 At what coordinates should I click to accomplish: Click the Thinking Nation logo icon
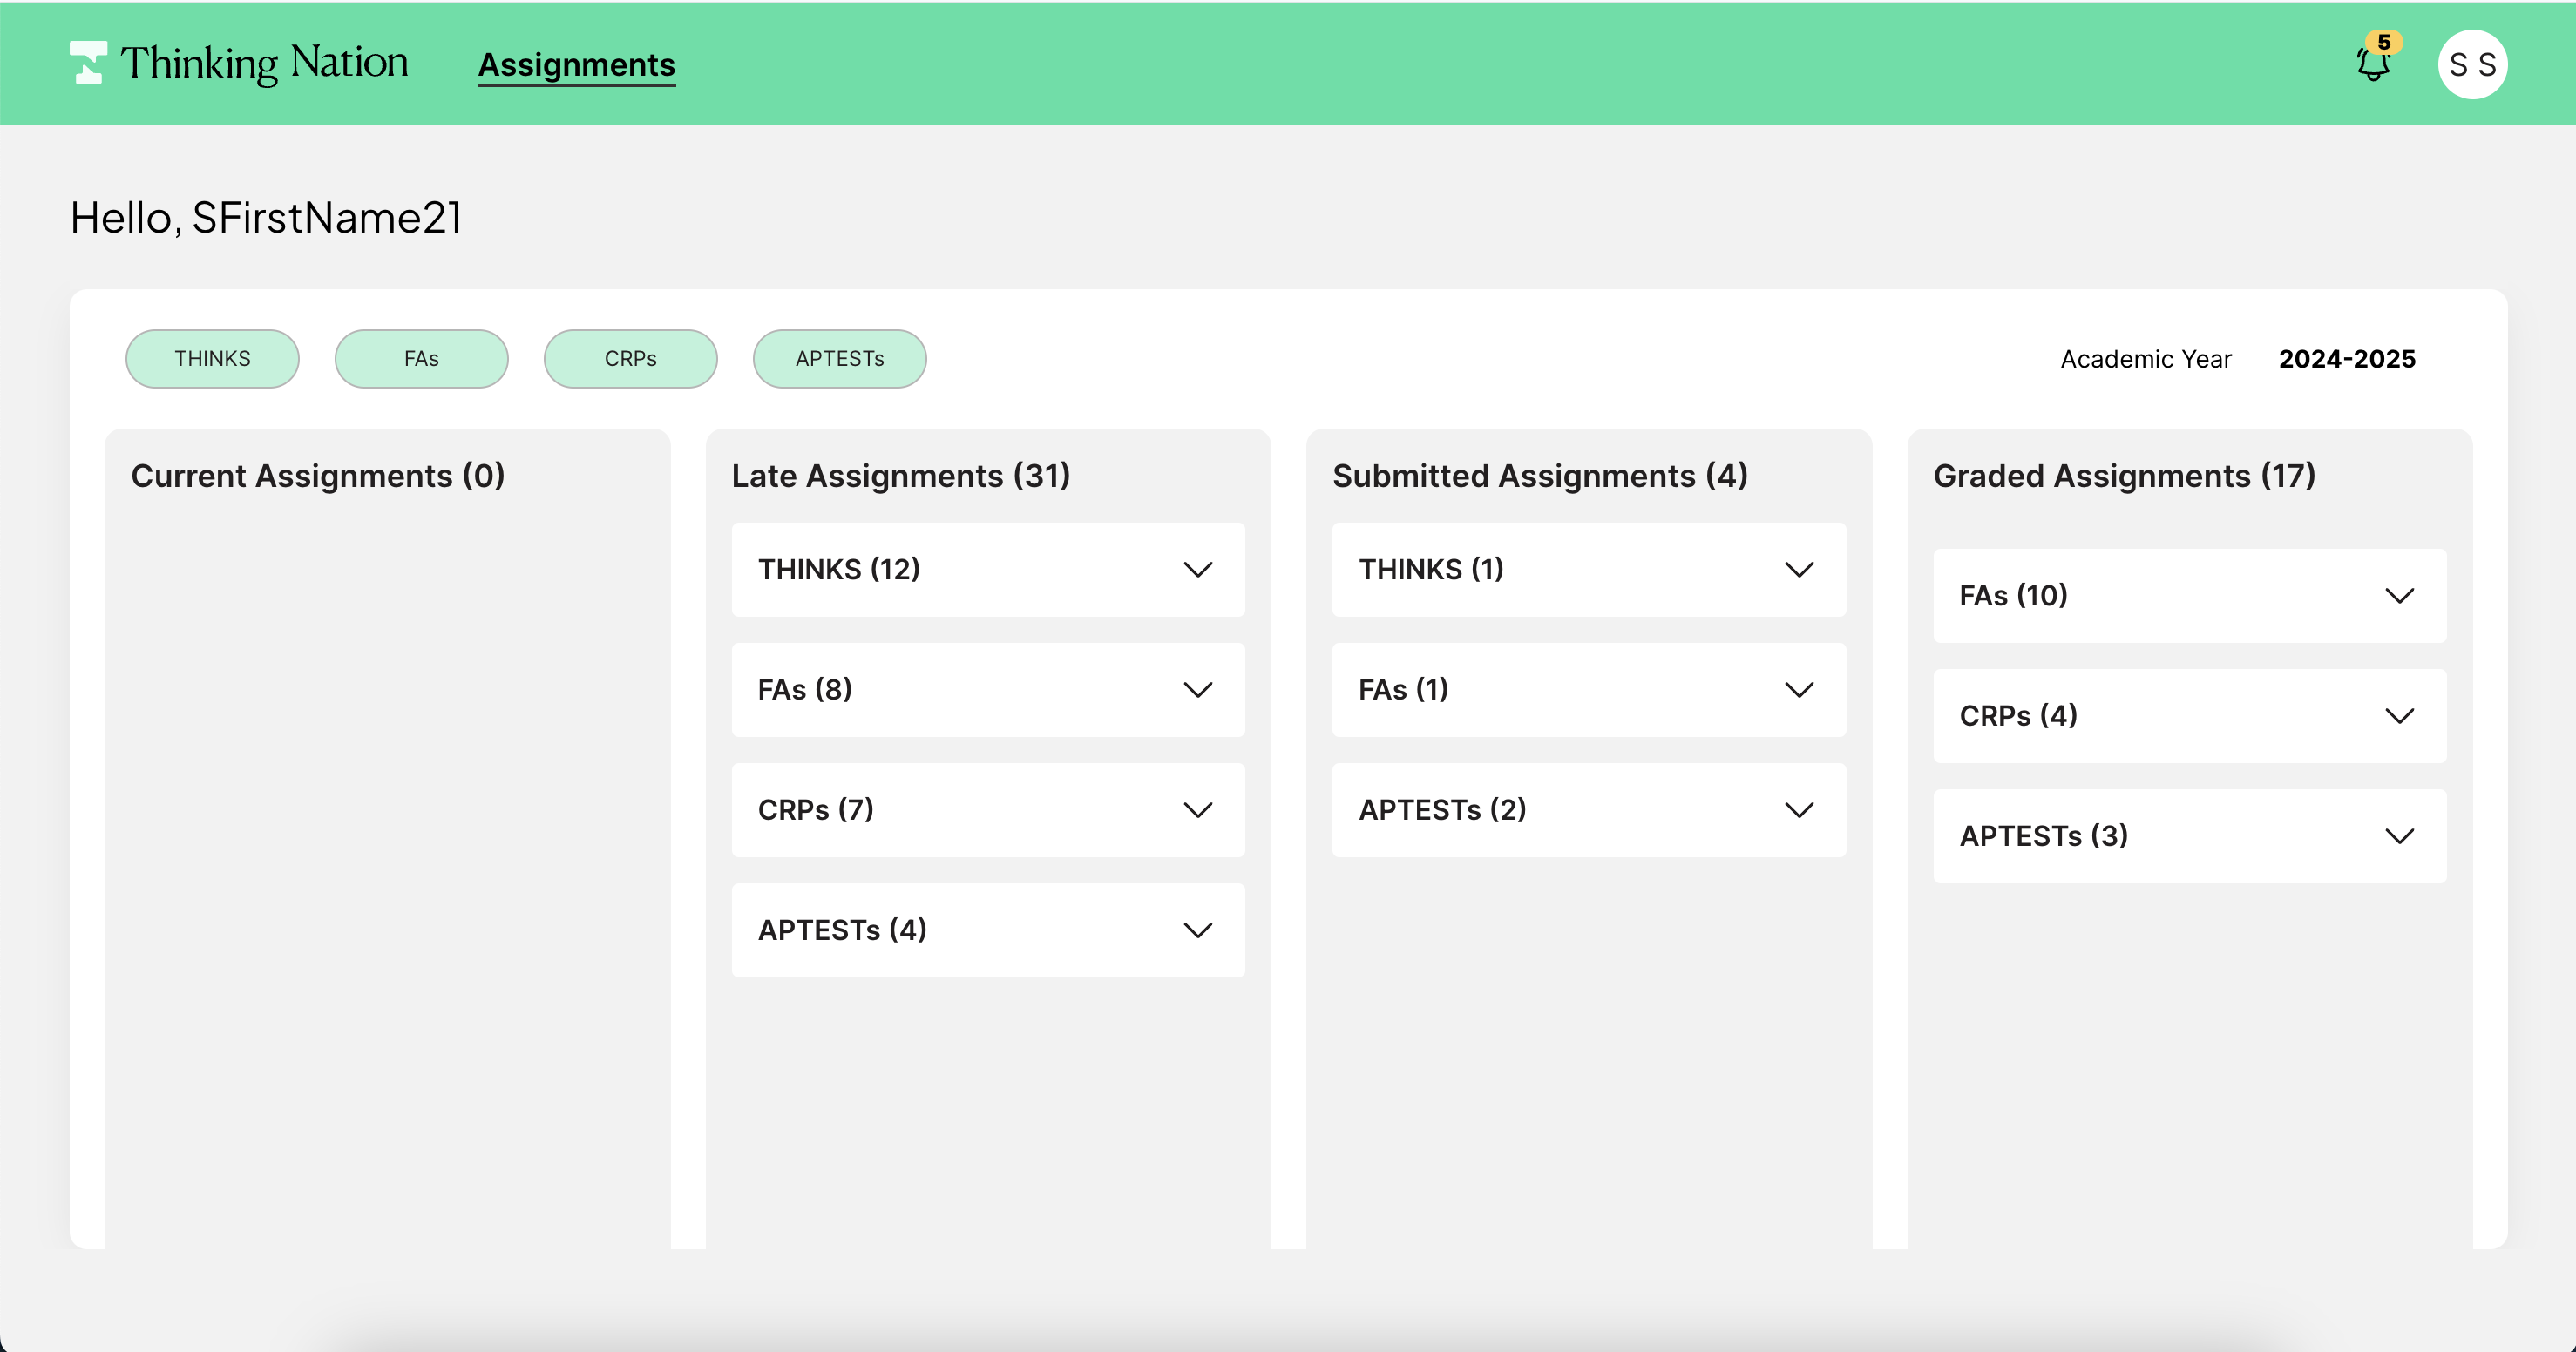[88, 63]
